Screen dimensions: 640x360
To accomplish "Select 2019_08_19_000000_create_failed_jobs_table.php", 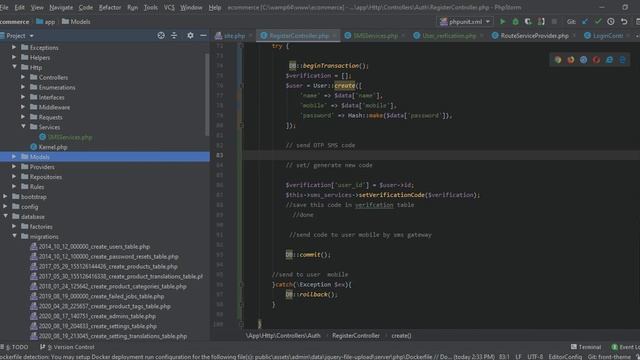I will pos(97,296).
